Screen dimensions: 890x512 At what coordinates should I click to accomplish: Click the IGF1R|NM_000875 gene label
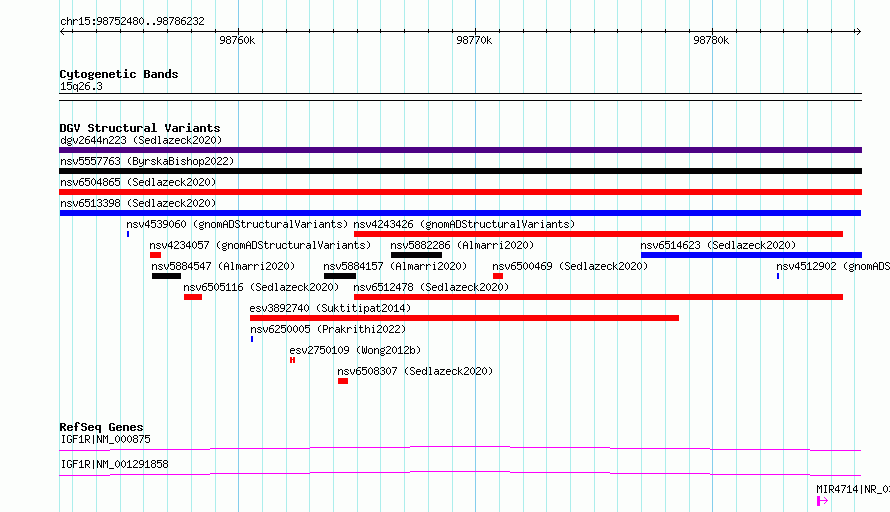pos(106,439)
